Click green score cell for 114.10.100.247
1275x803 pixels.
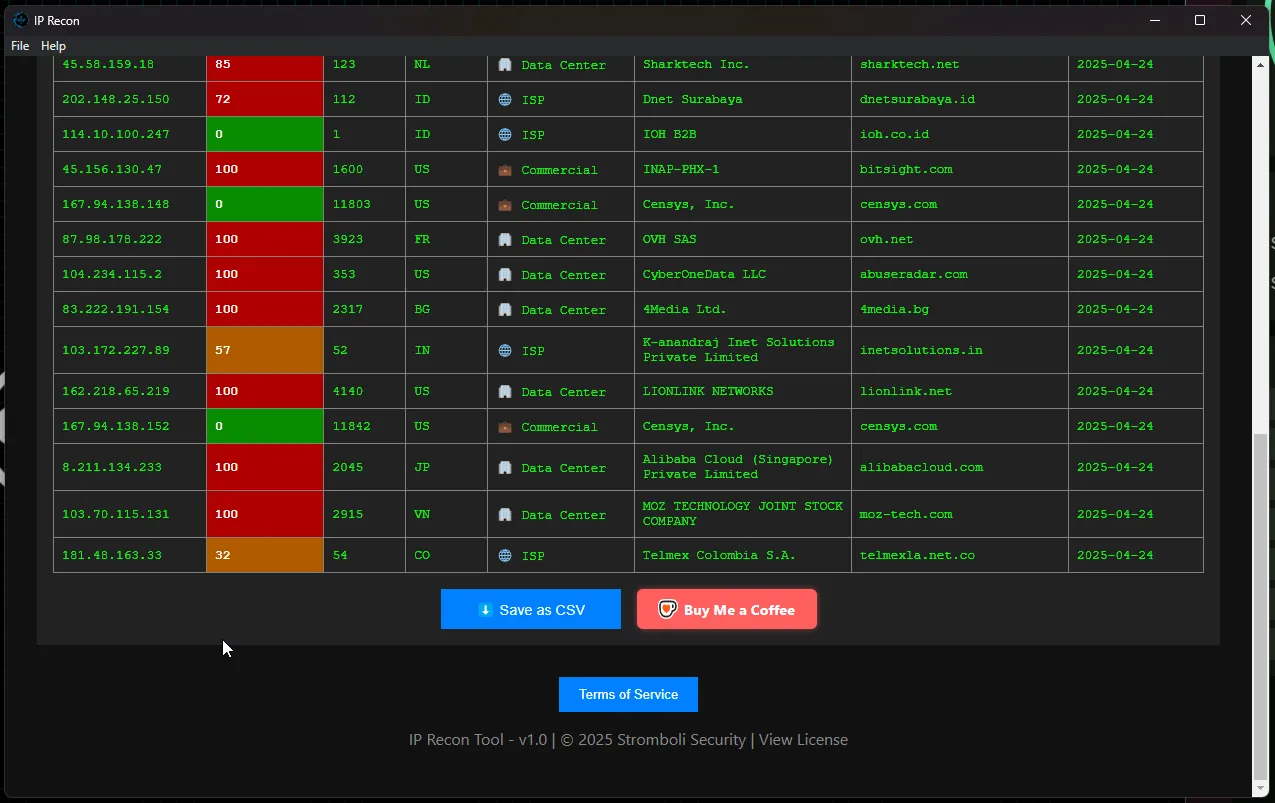(265, 134)
